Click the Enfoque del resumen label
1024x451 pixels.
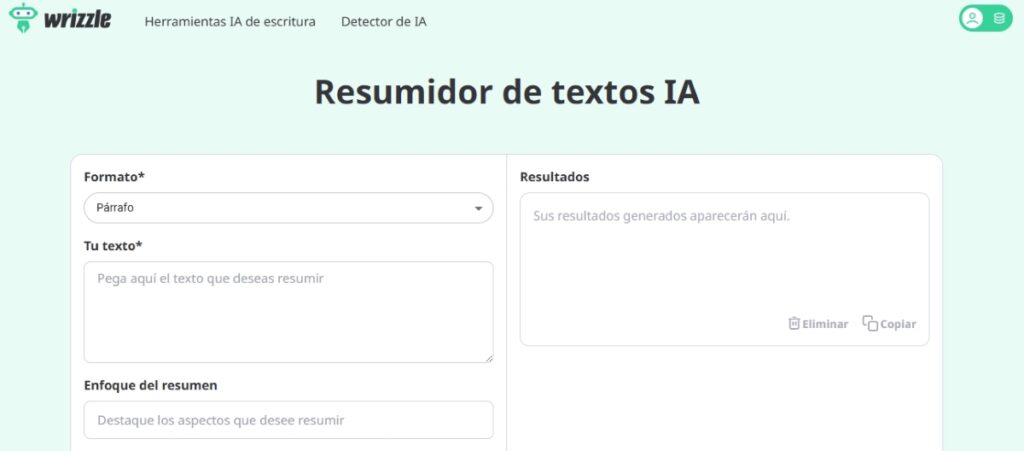151,386
